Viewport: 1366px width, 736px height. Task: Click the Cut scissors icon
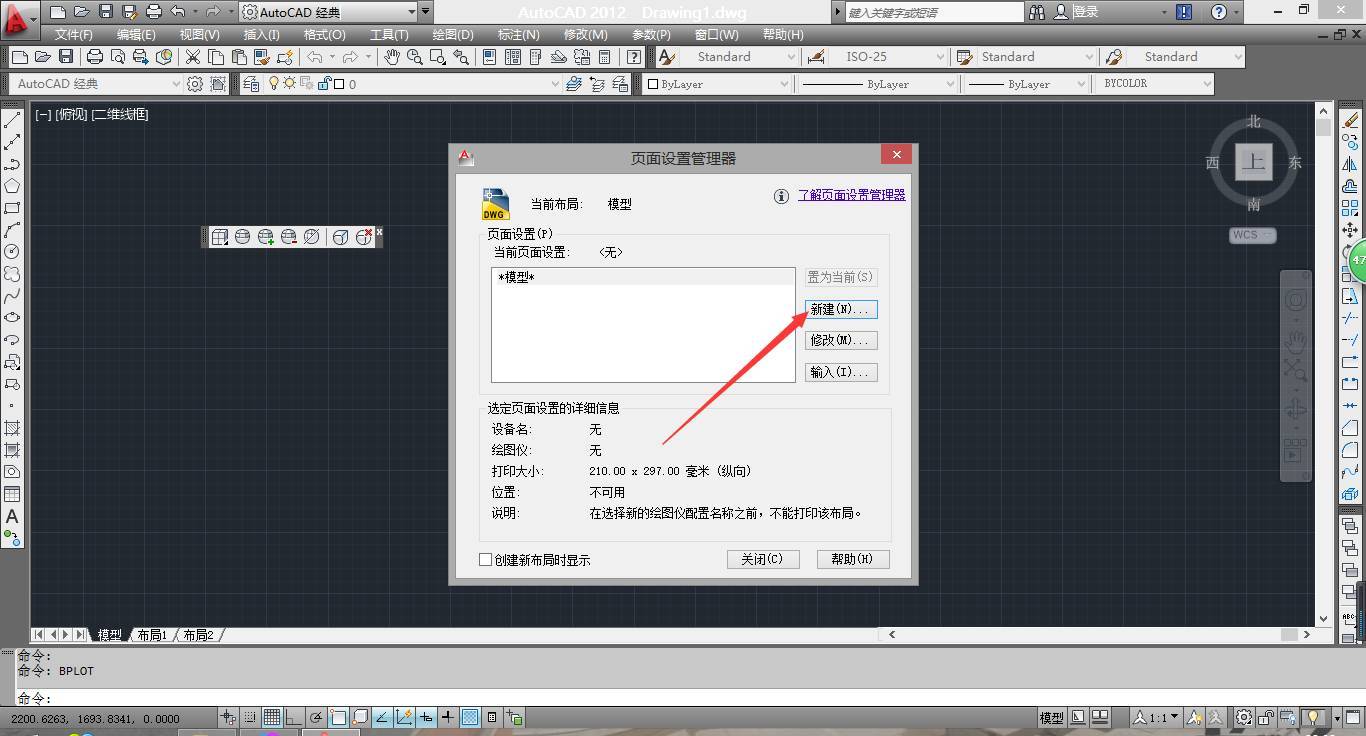[193, 57]
